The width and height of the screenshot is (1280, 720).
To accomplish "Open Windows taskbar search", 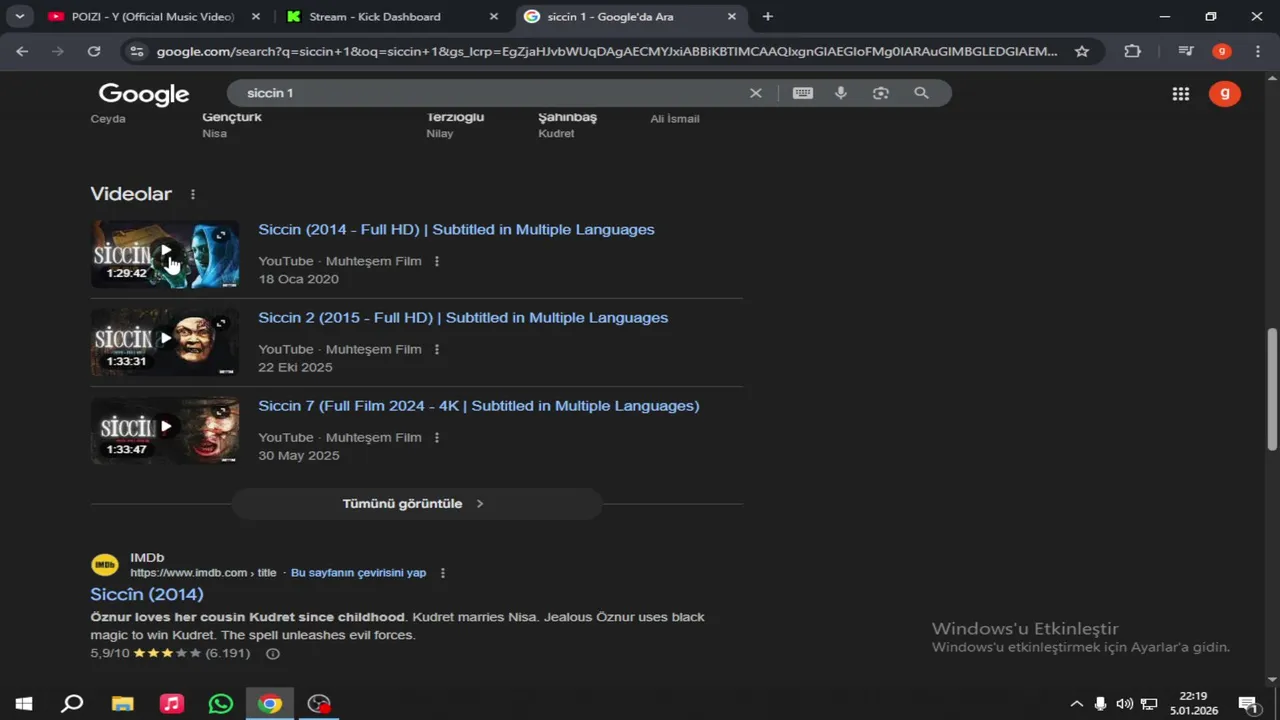I will coord(72,704).
